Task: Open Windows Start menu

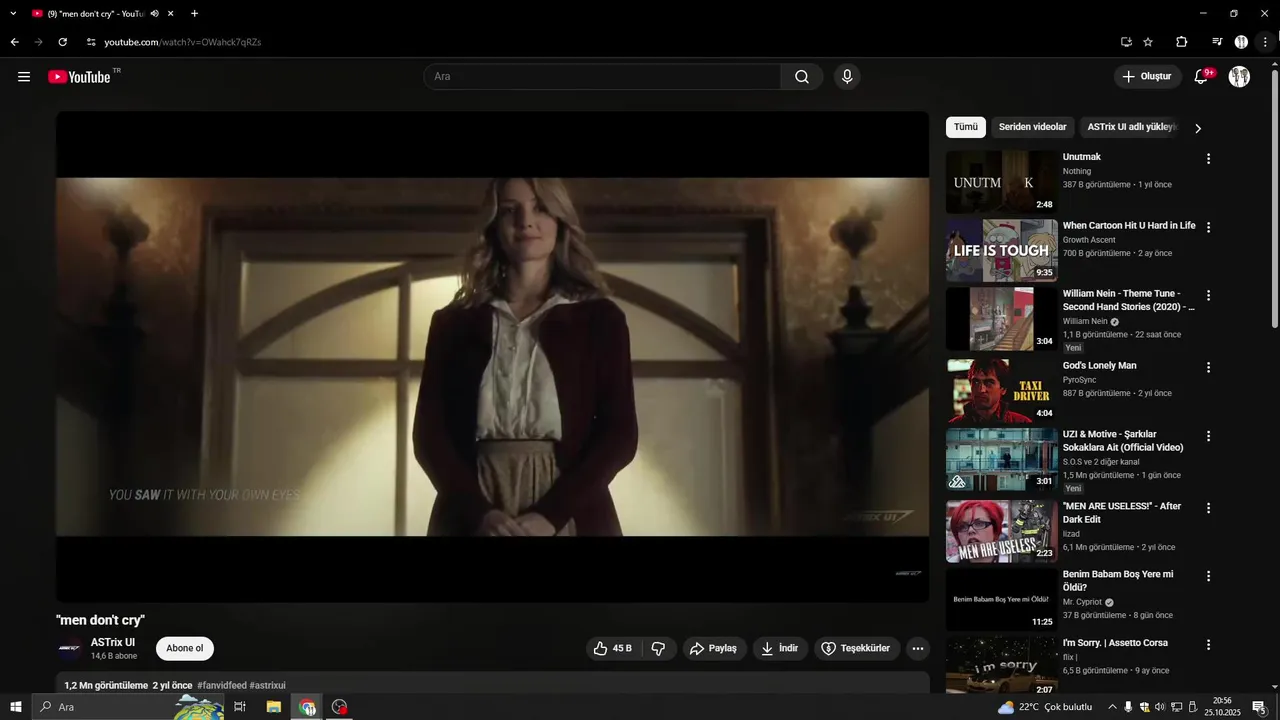Action: coord(14,707)
